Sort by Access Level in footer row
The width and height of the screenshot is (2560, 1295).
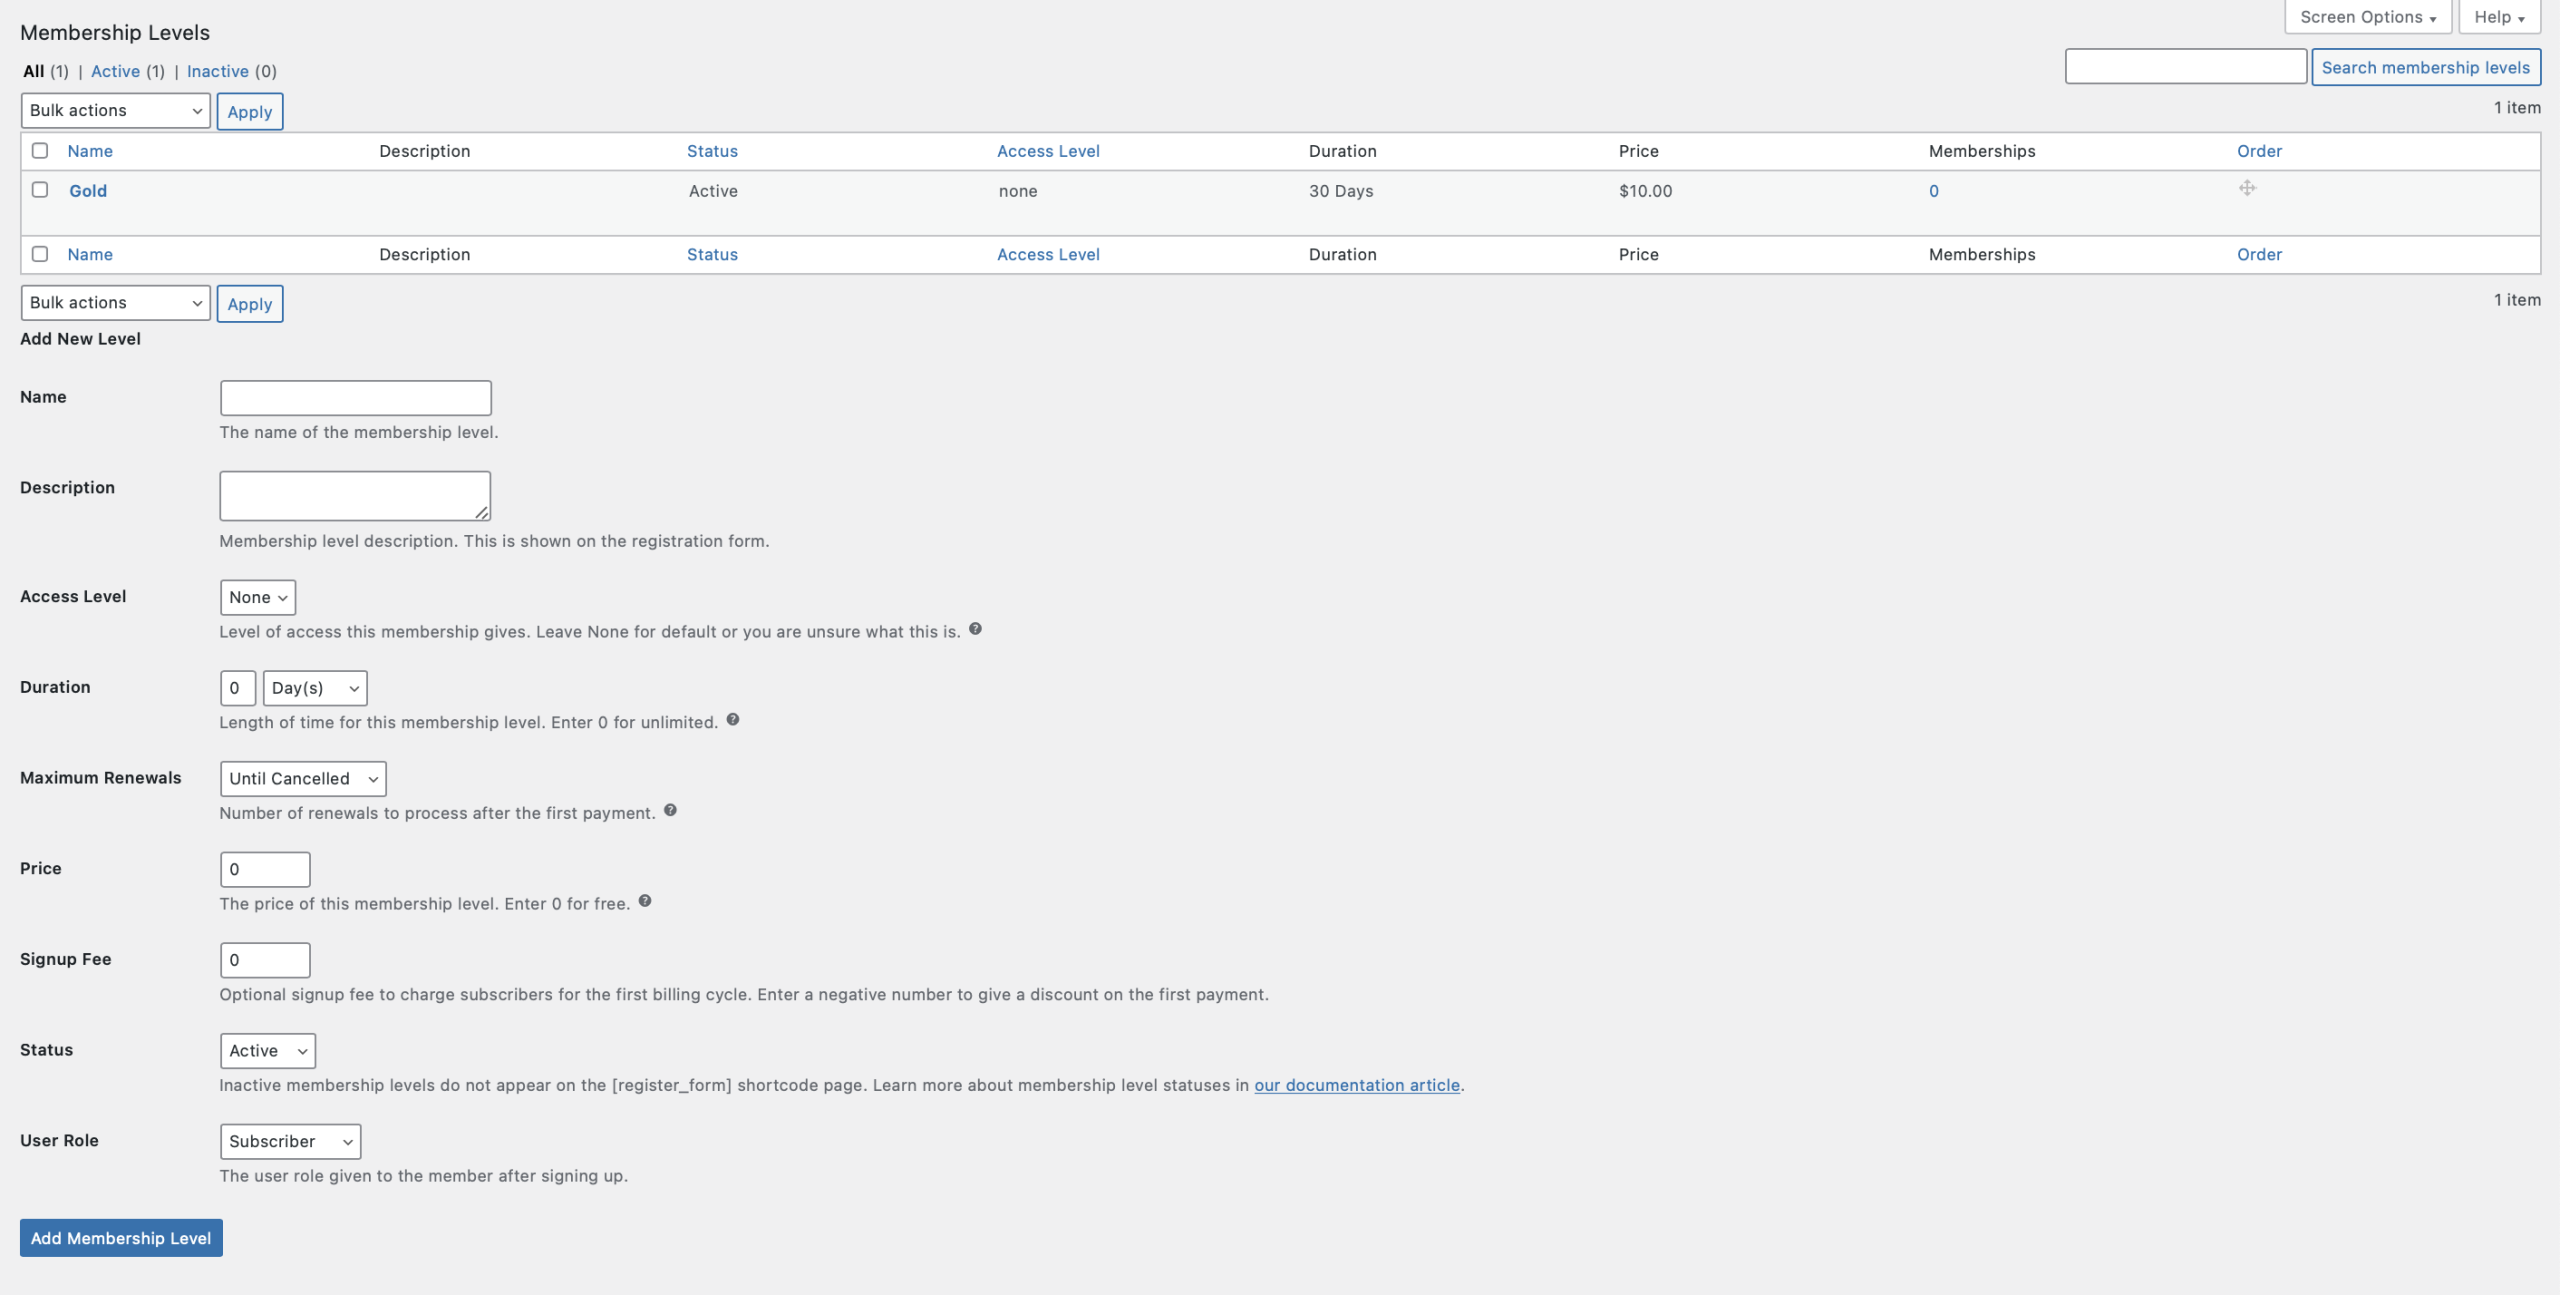tap(1048, 255)
